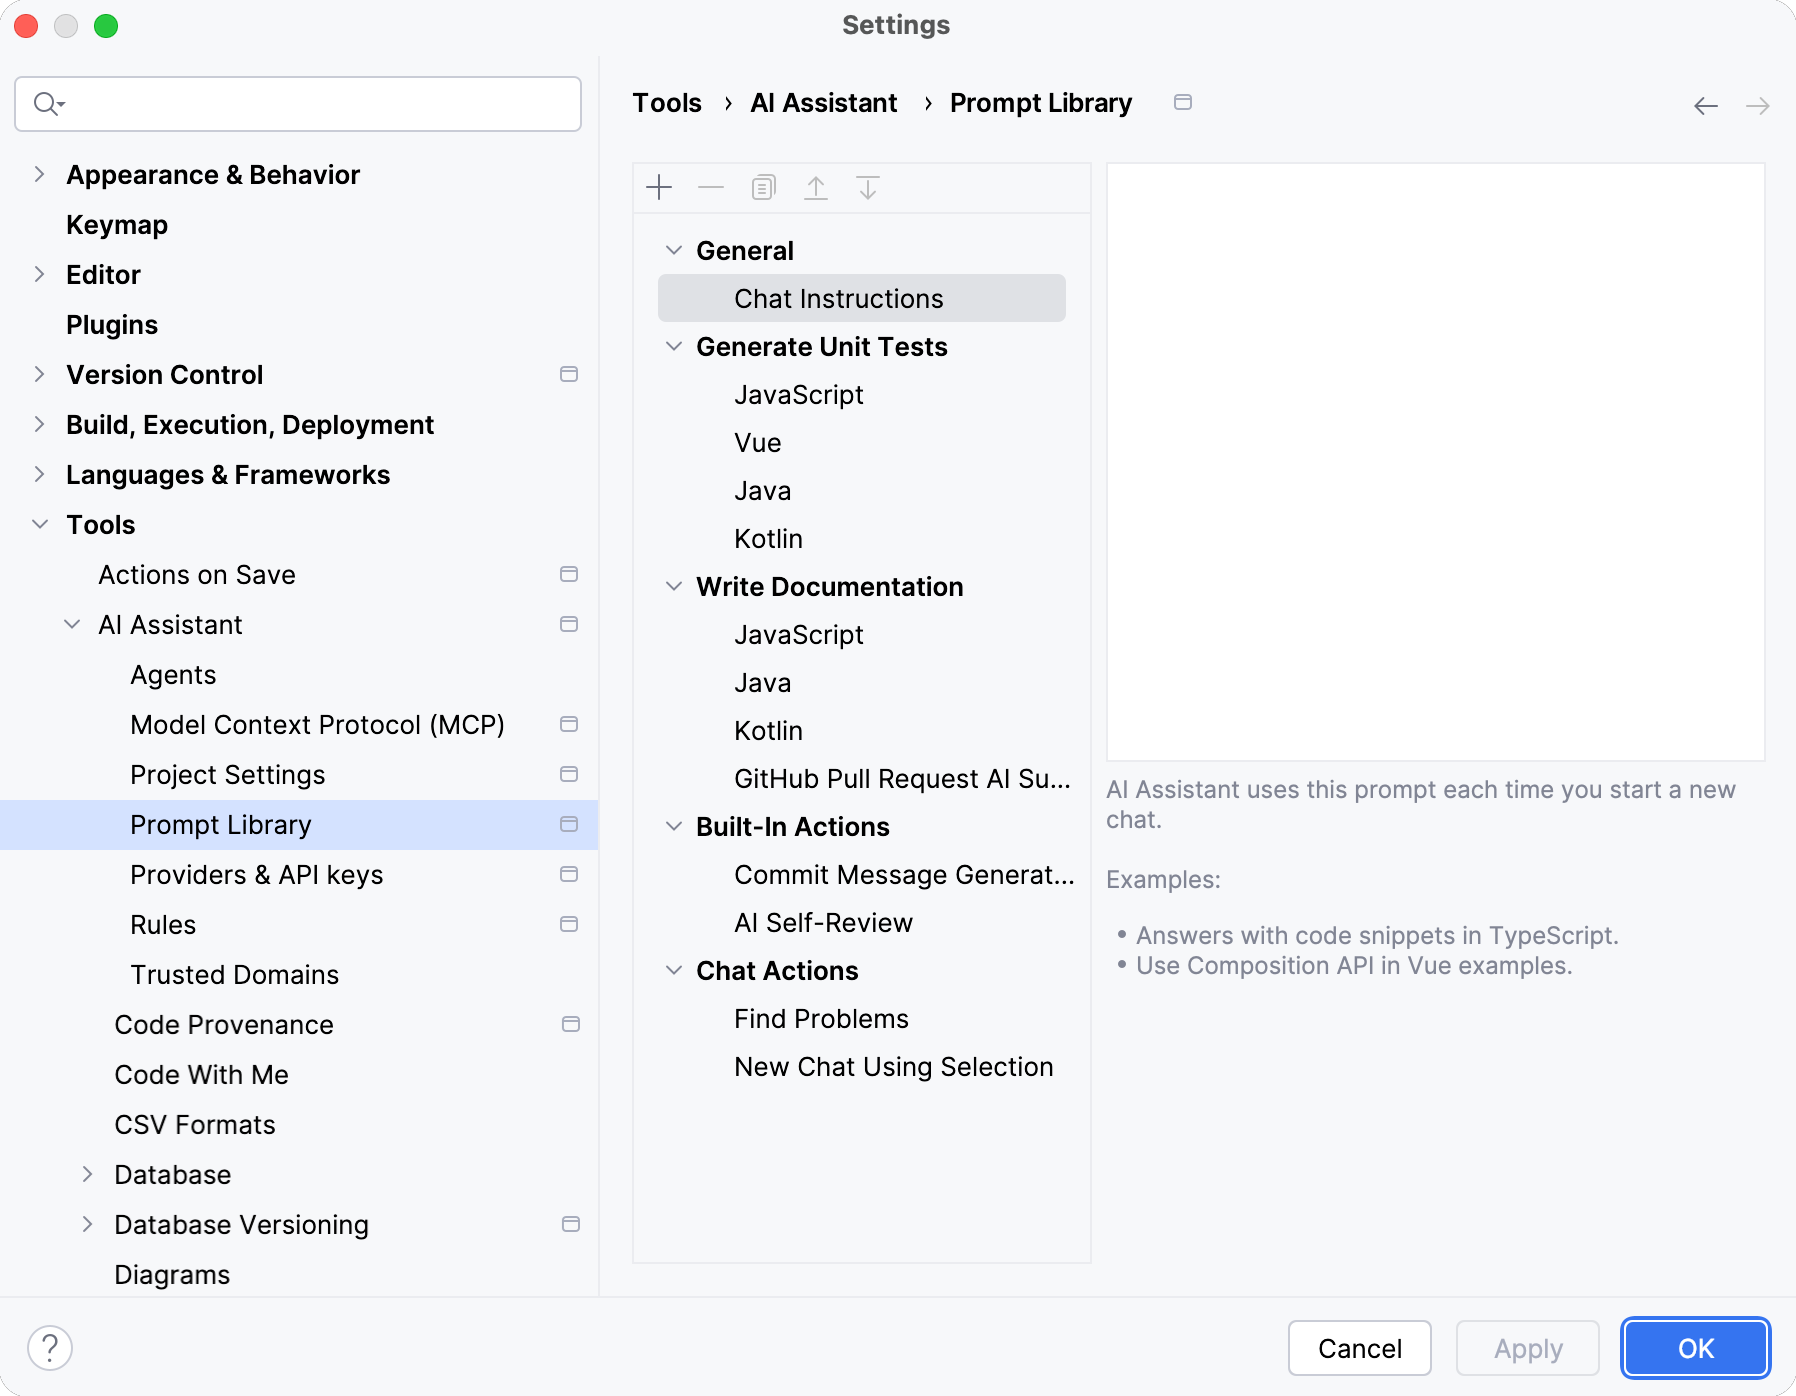Viewport: 1796px width, 1396px height.
Task: Click the Add prompt plus icon
Action: coord(659,188)
